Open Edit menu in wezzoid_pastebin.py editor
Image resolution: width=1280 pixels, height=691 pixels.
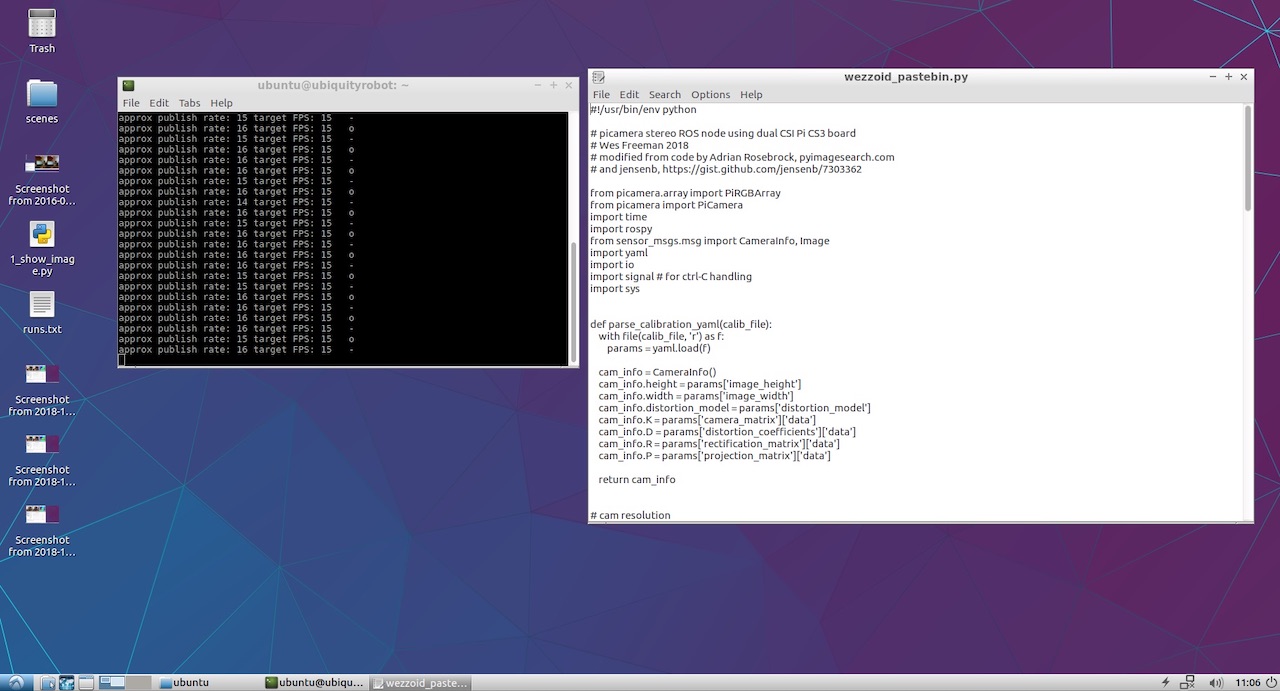(629, 95)
